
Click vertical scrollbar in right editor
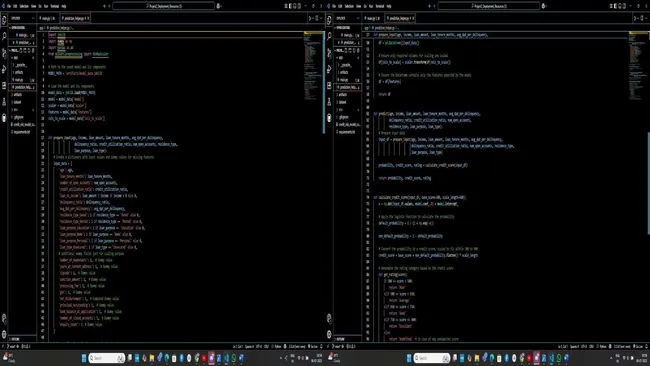tap(649, 183)
